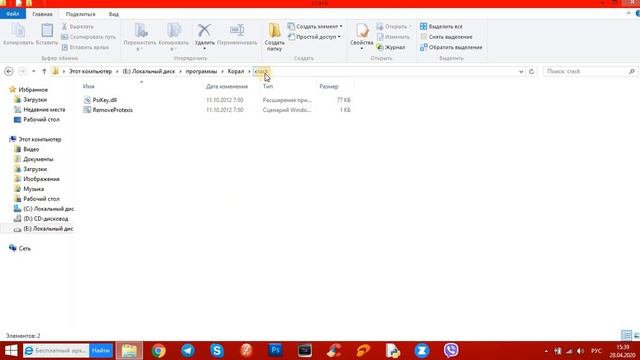Click the Найти button in taskbar
Screen dimensions: 640x360
pos(101,351)
